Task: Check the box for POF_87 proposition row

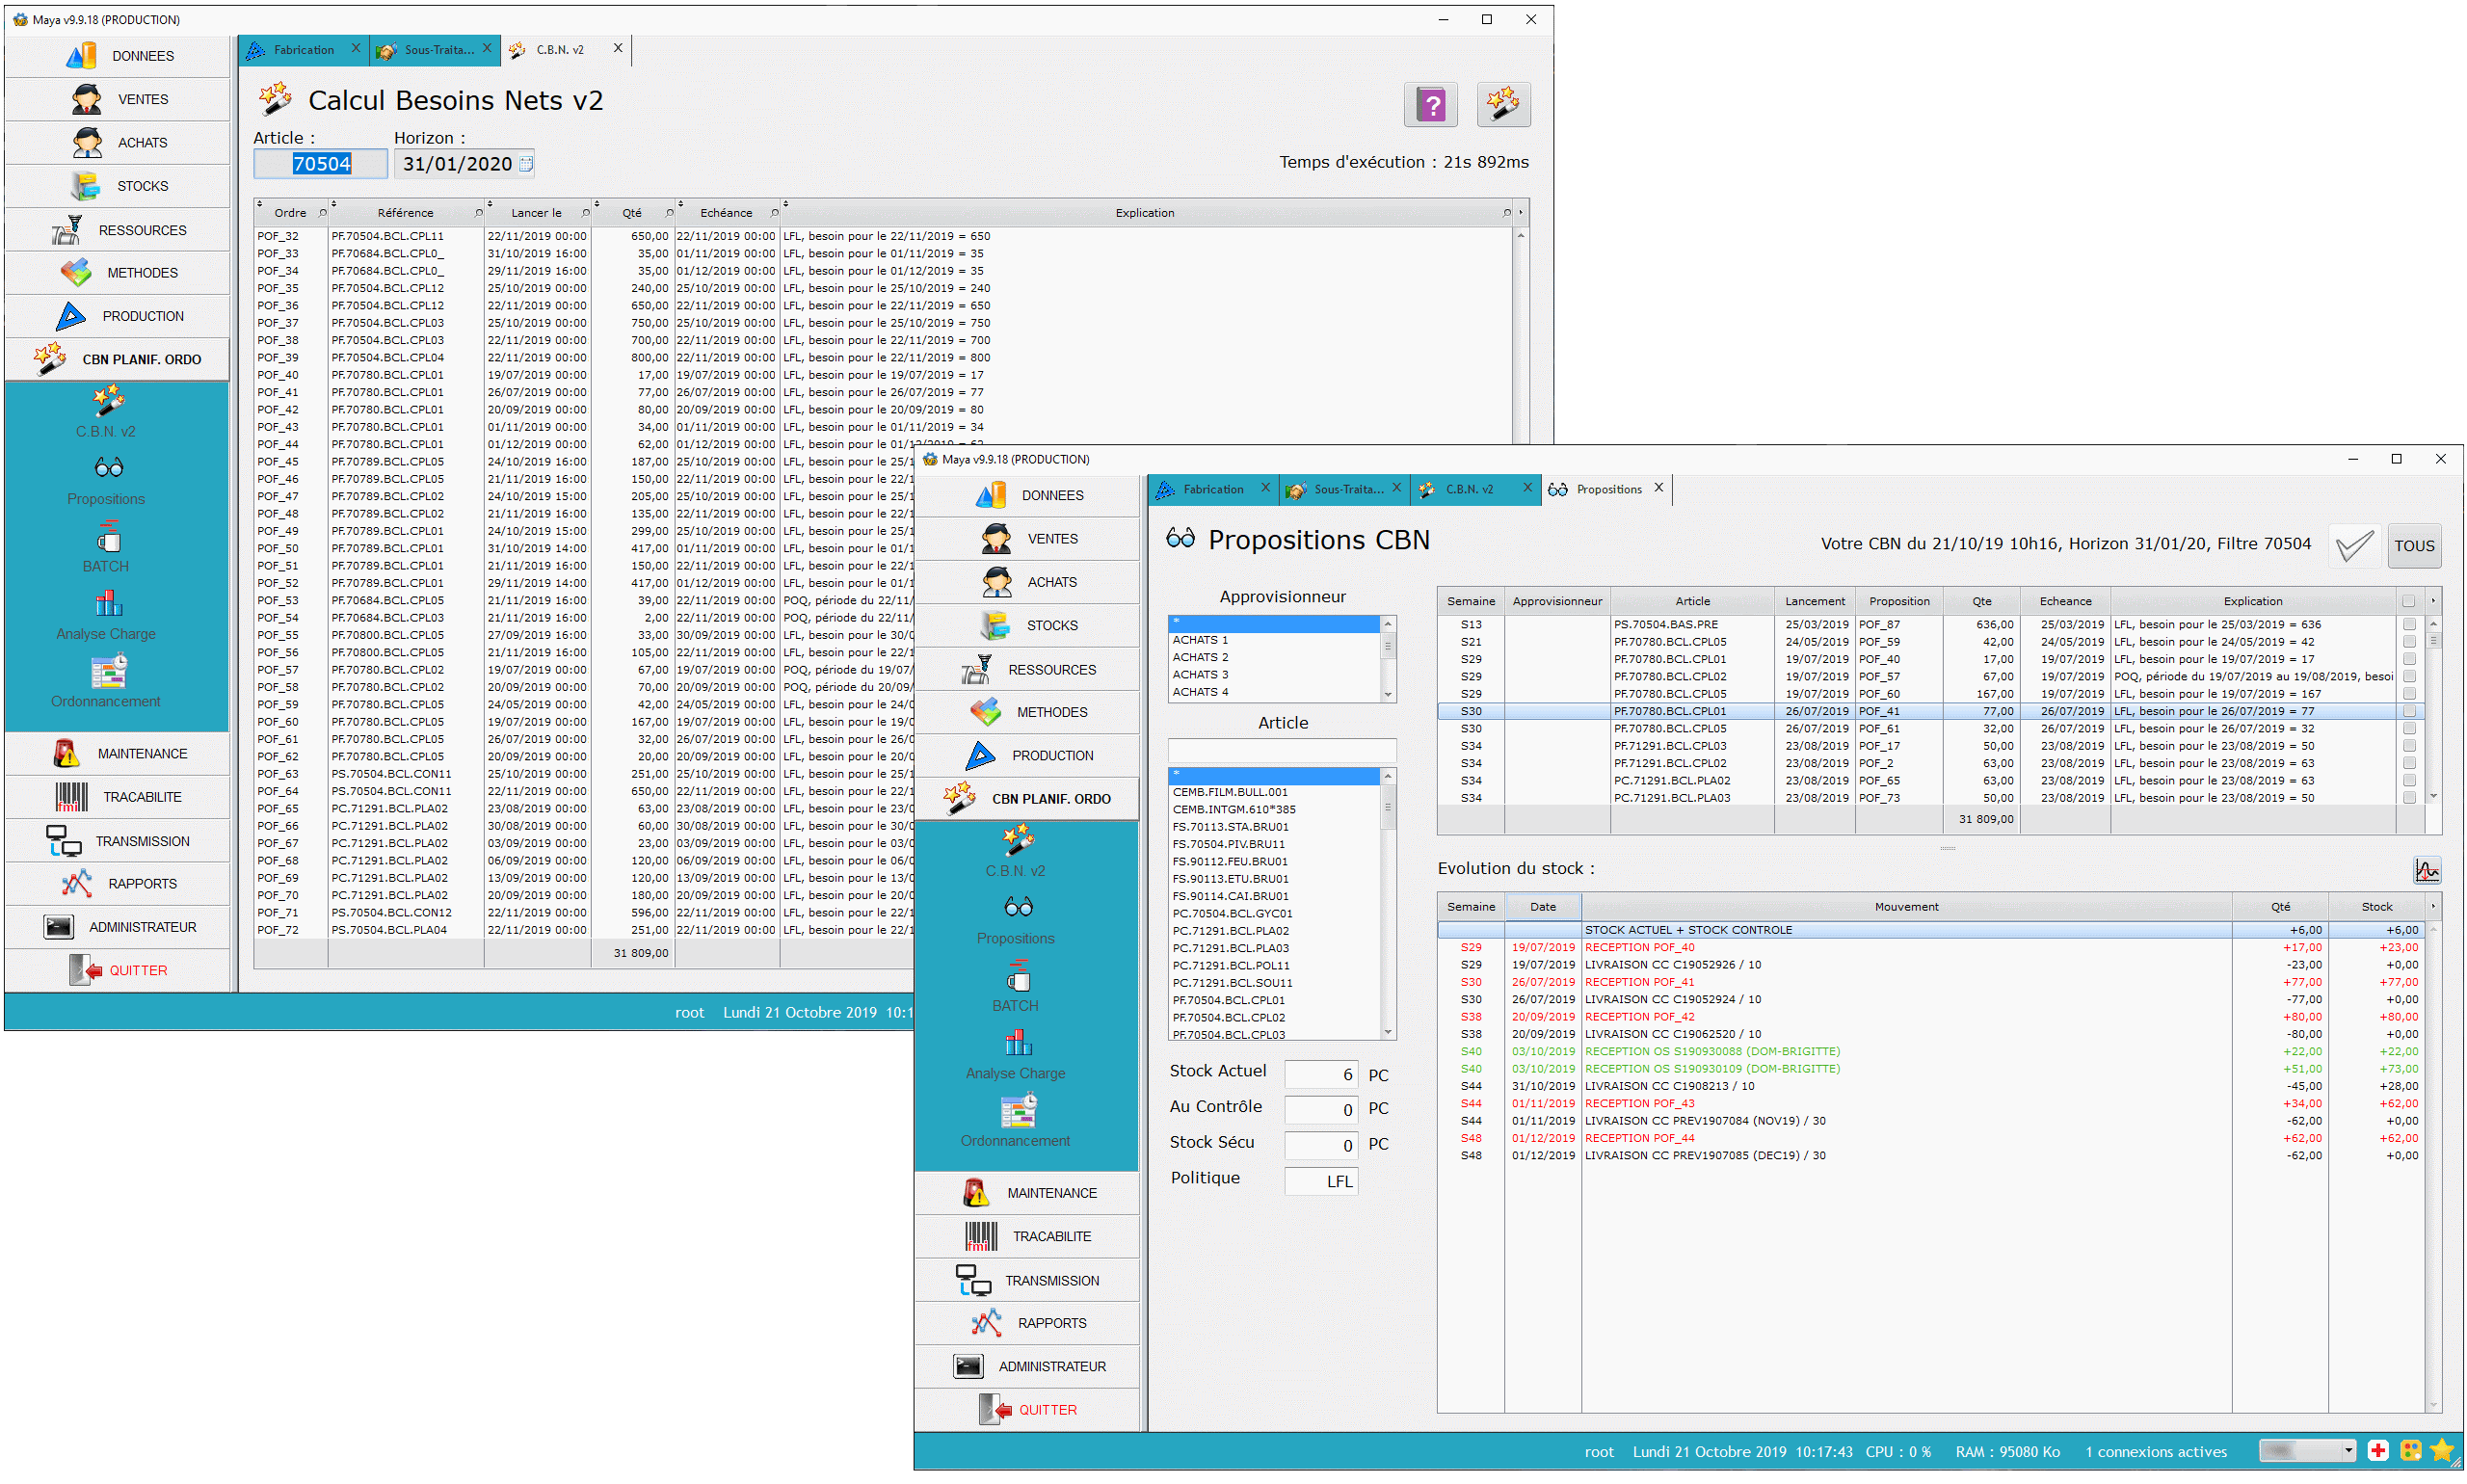Action: (x=2409, y=624)
